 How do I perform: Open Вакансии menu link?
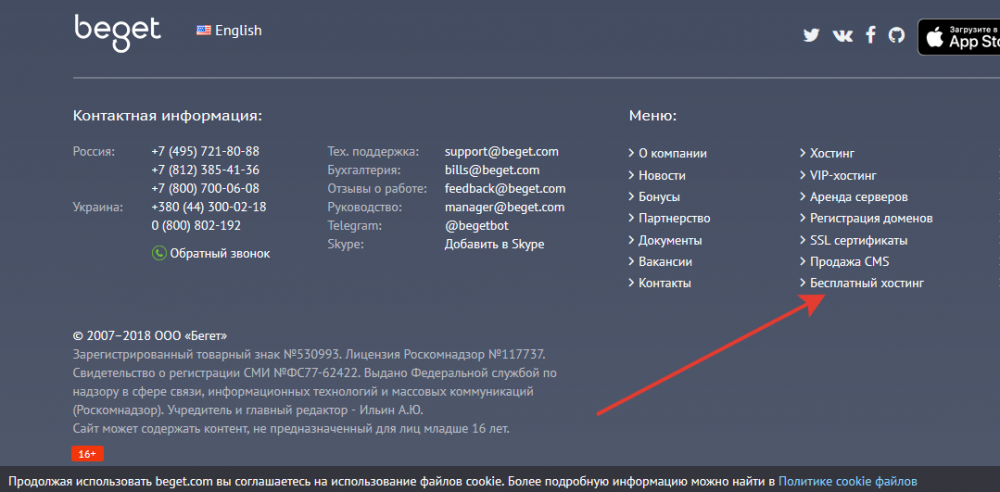(x=665, y=262)
